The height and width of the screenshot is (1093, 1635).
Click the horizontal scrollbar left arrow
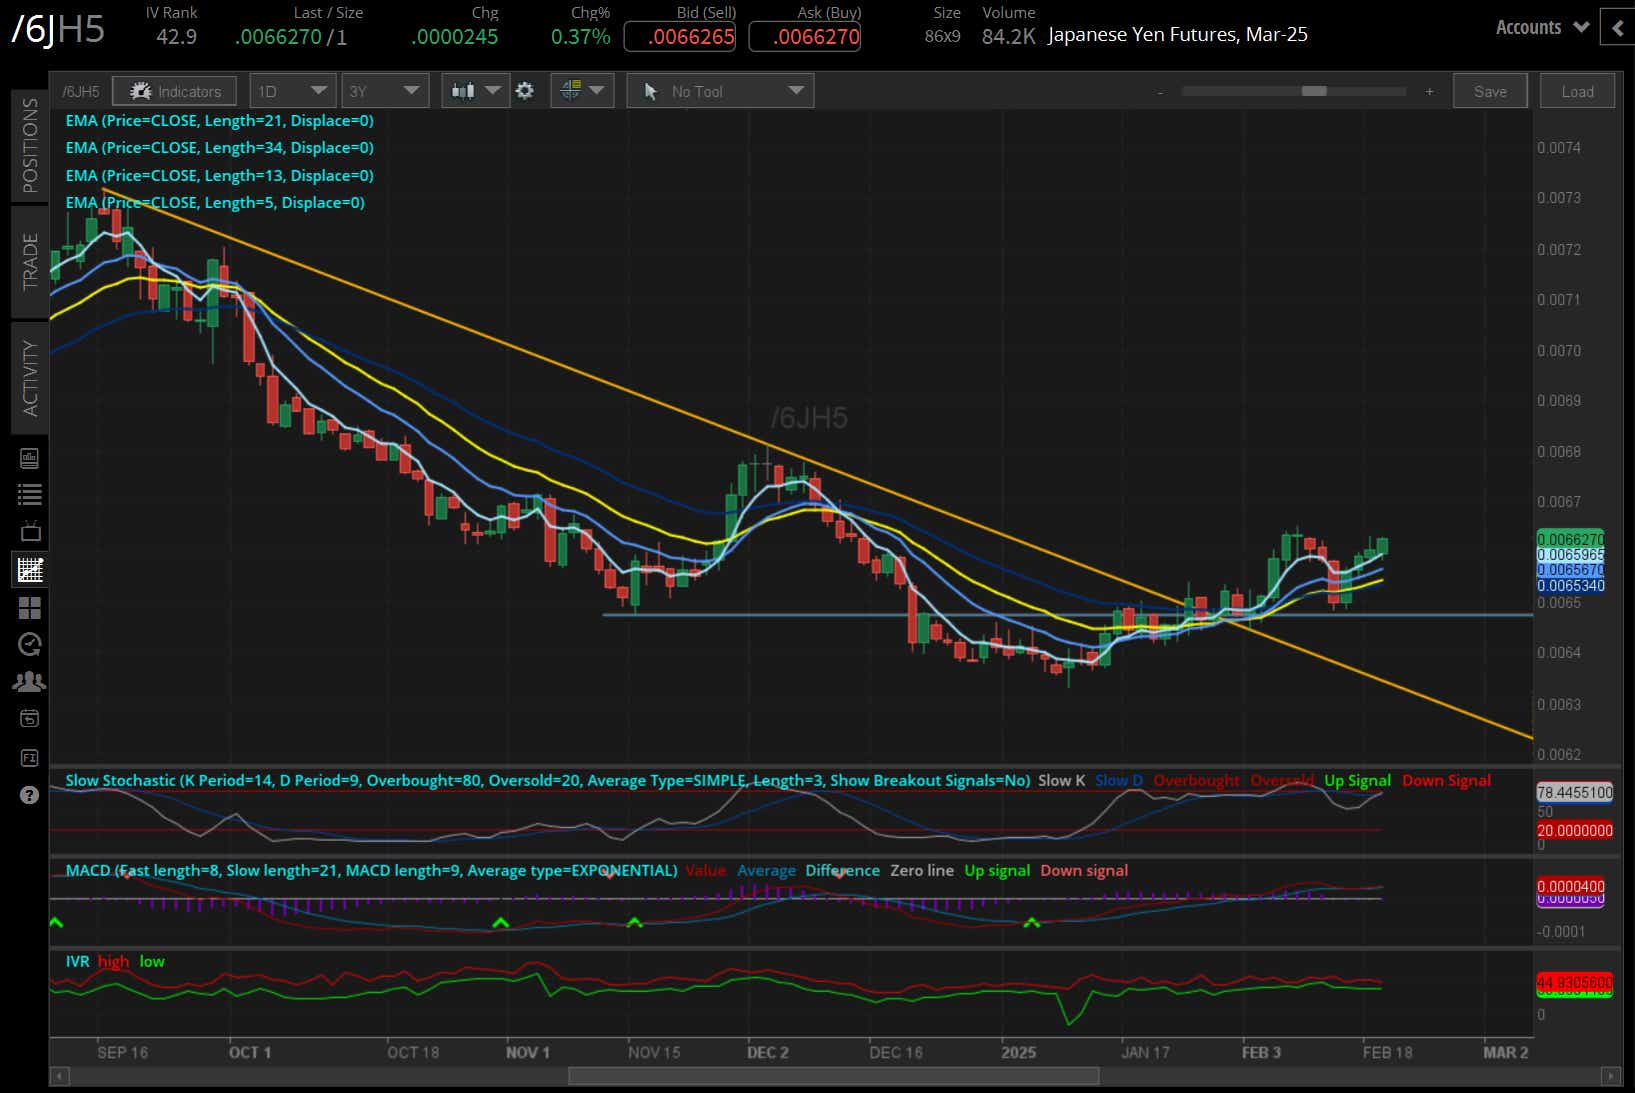[59, 1076]
